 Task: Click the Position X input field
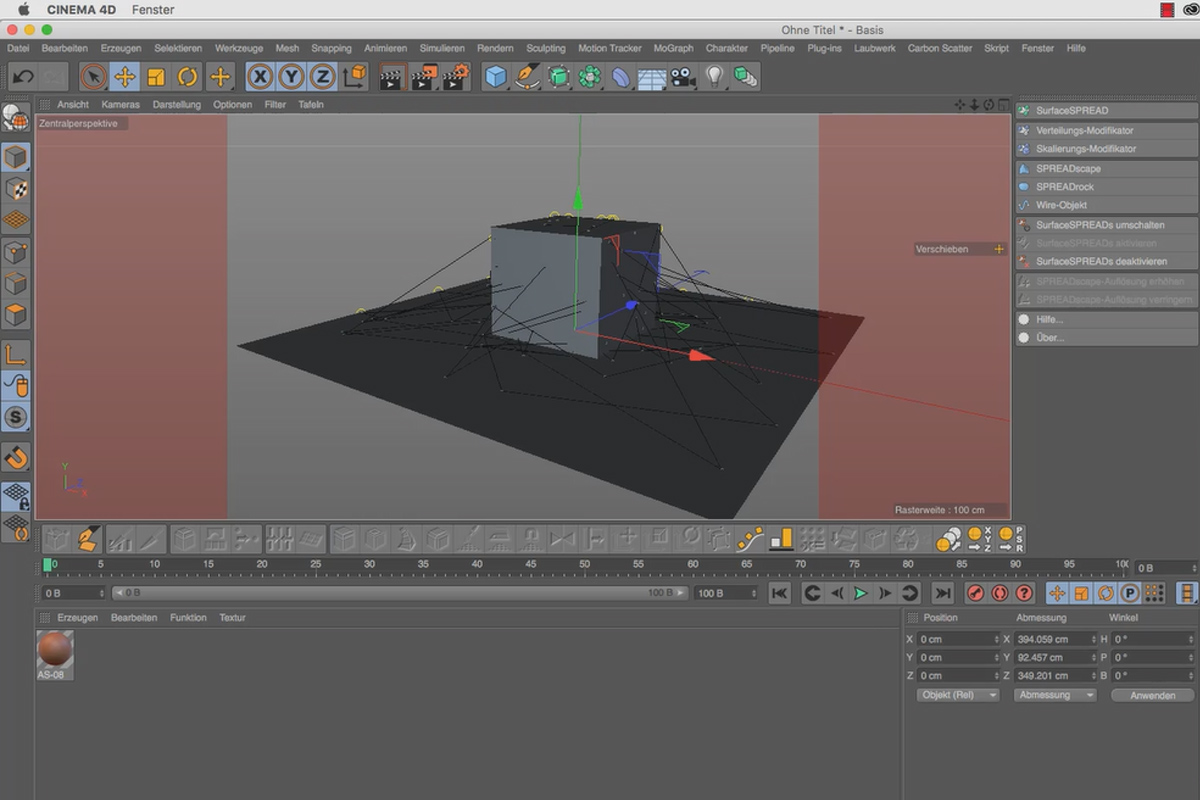(x=959, y=639)
